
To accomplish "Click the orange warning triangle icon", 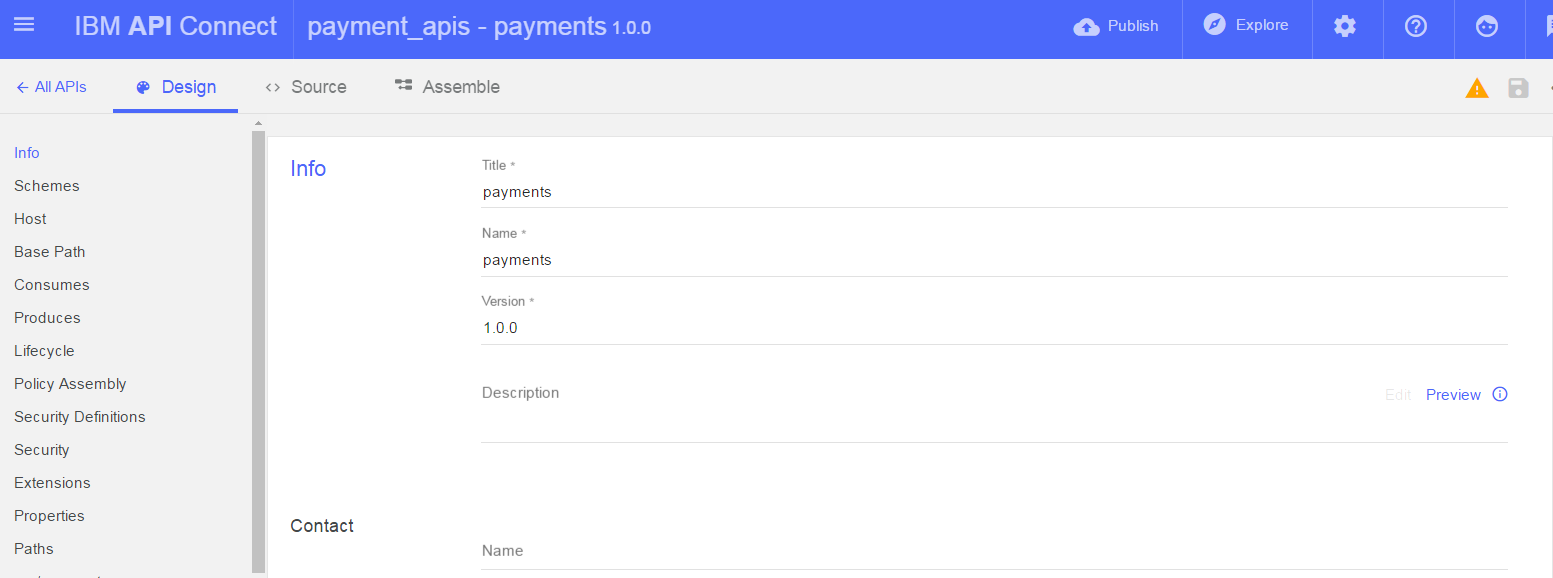I will pyautogui.click(x=1477, y=88).
